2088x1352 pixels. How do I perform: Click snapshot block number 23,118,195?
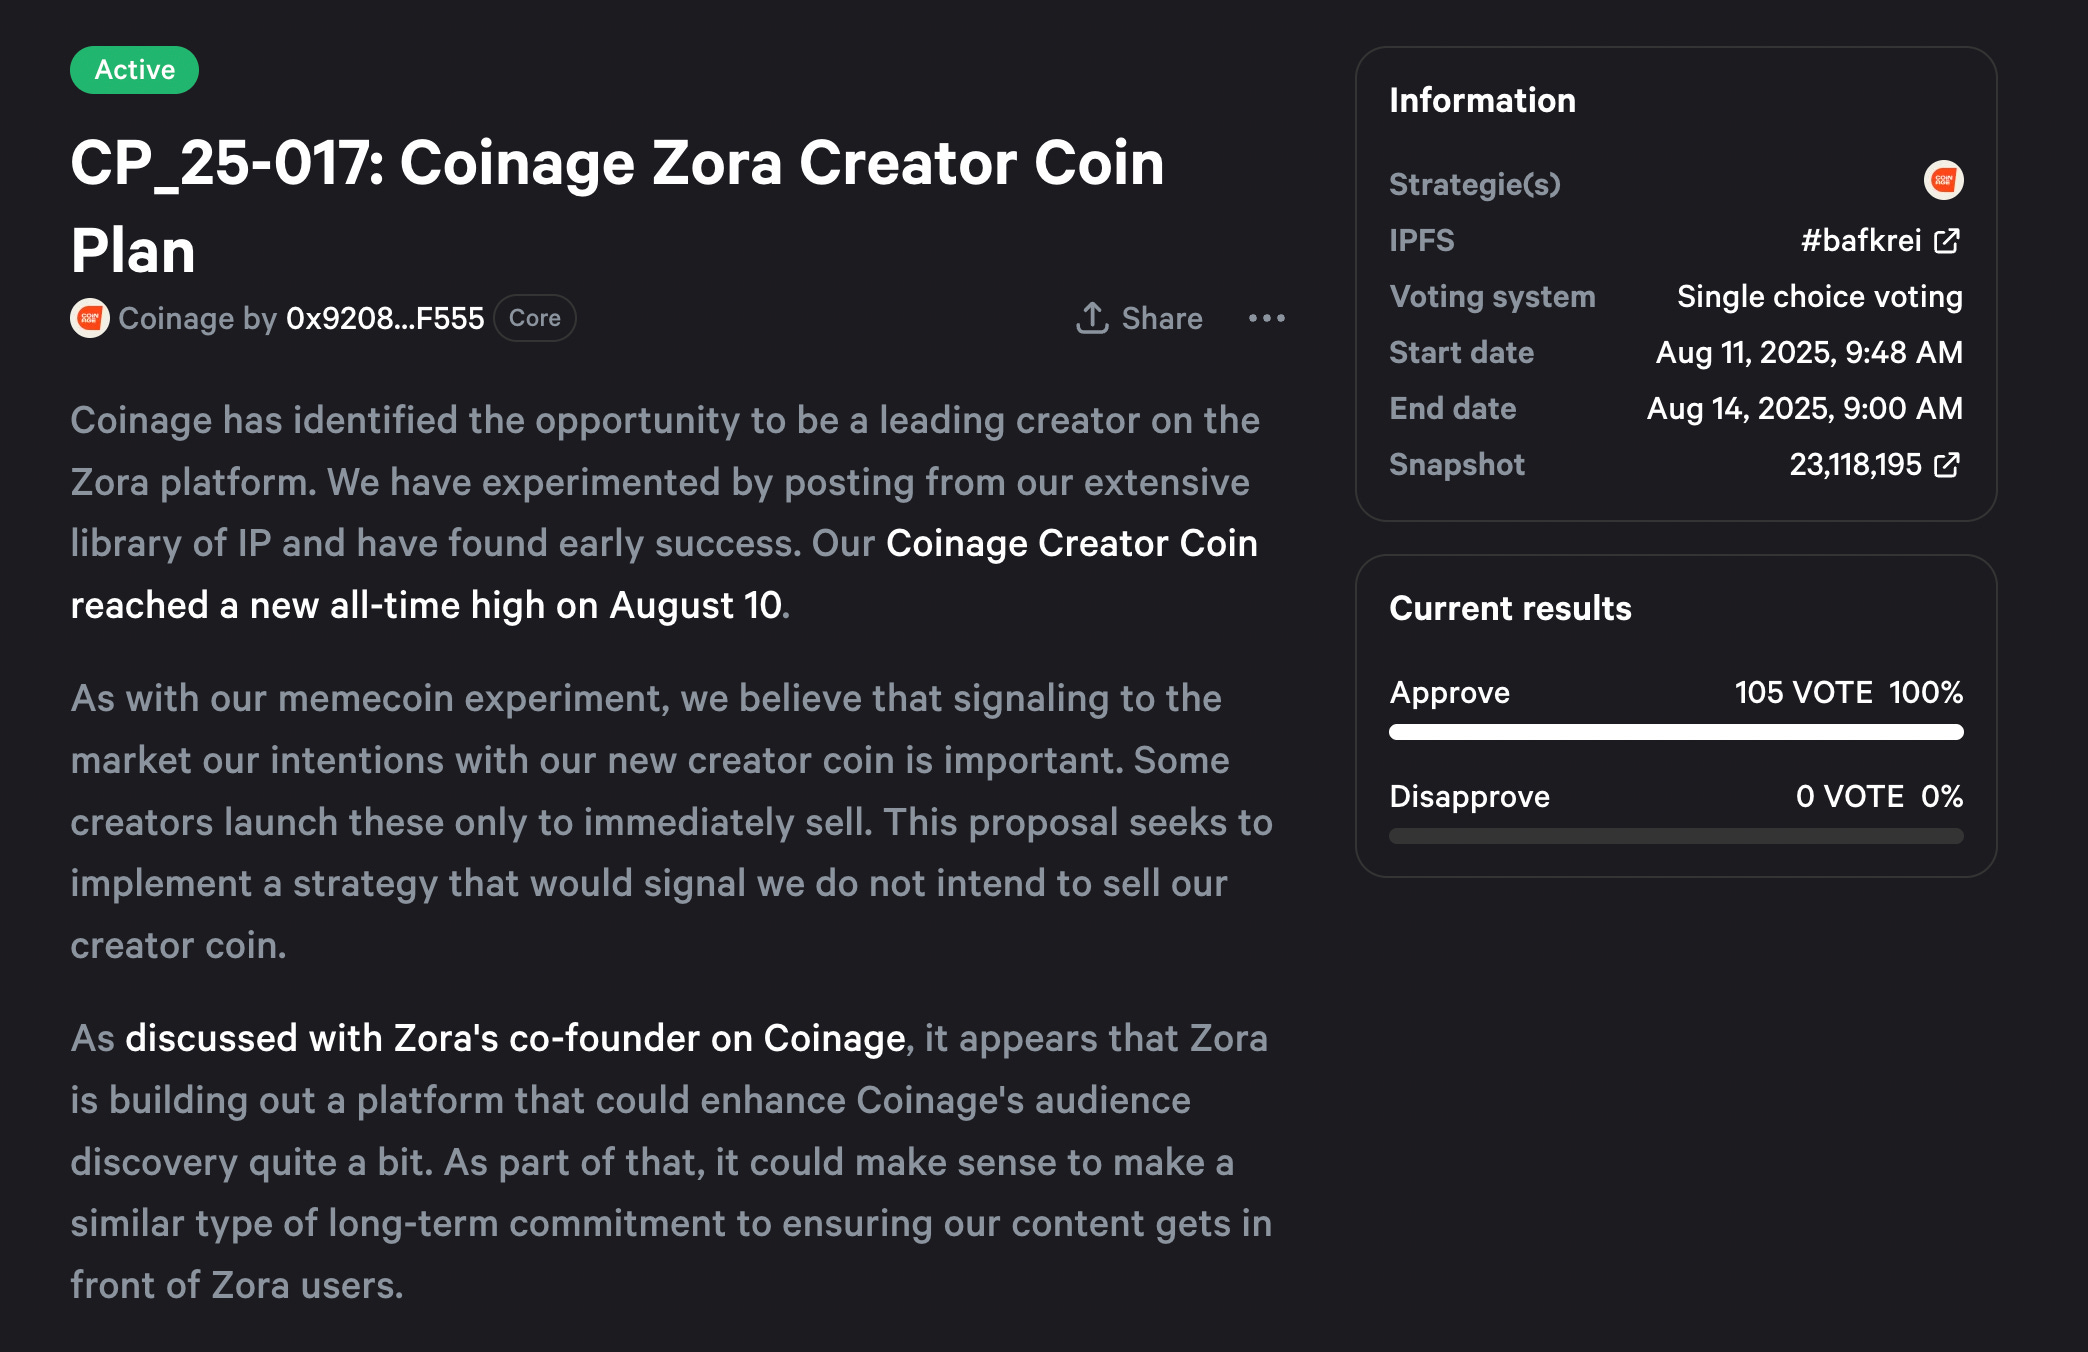(1855, 465)
